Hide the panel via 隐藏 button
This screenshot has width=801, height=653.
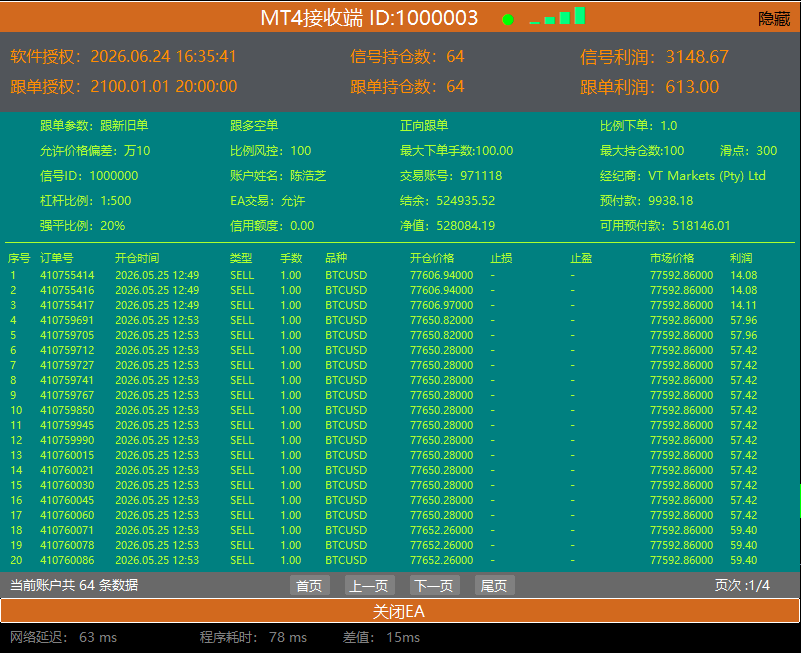pos(774,19)
